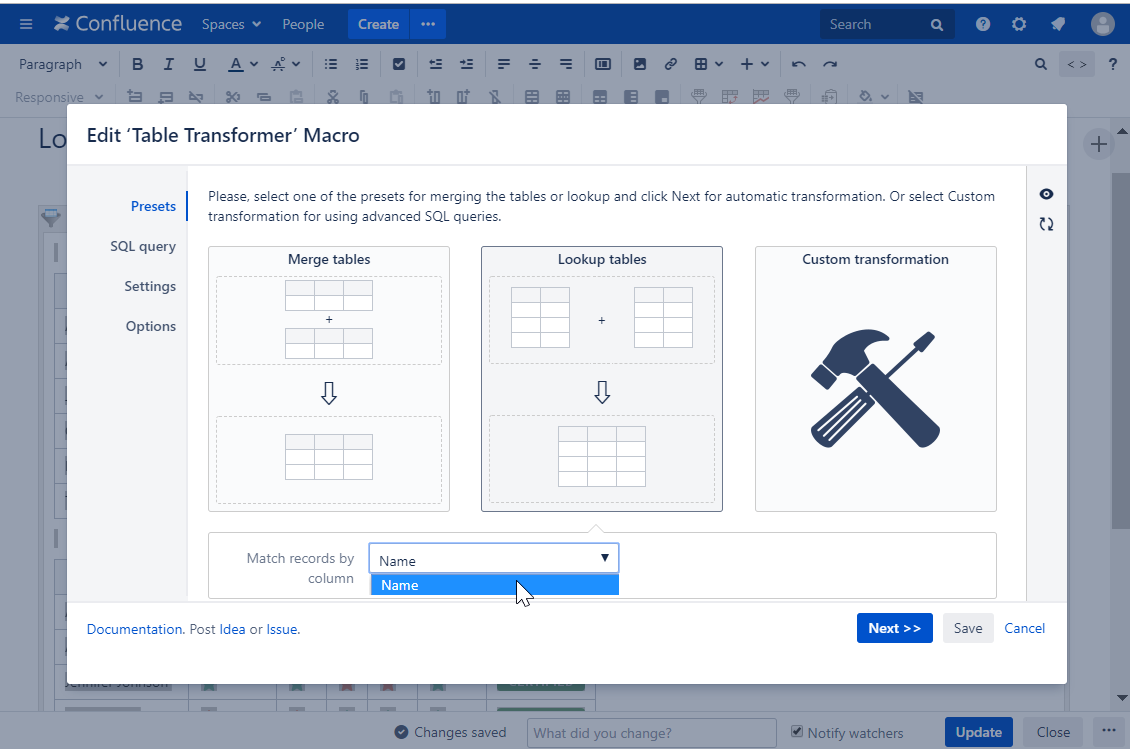1130x749 pixels.
Task: Open the Documentation link
Action: [x=134, y=629]
